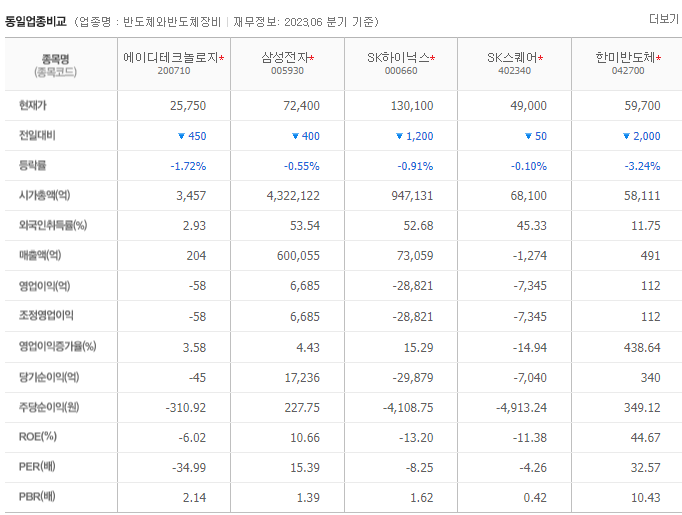Screen dimensions: 682x515
Task: Click the down arrow beside 400
Action: click(x=295, y=136)
